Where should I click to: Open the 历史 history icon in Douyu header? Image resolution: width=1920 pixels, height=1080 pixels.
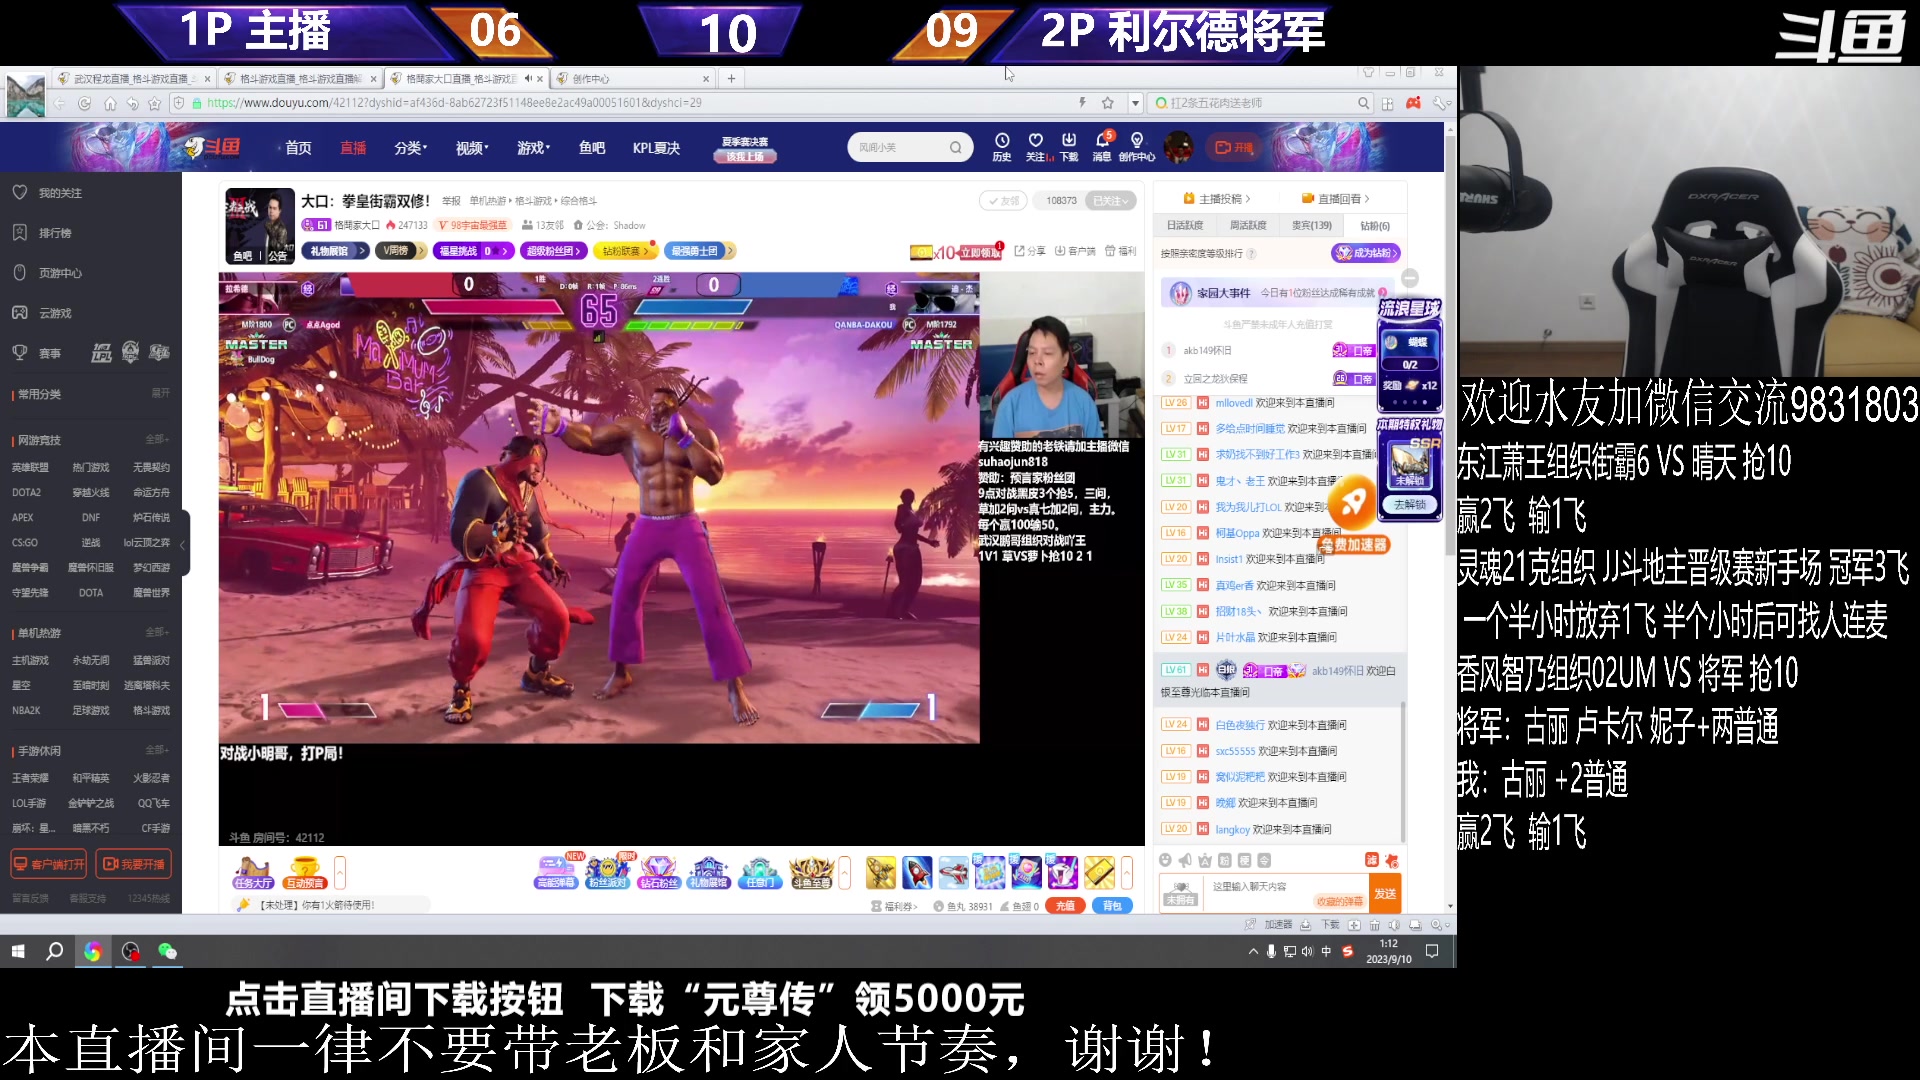[1001, 146]
